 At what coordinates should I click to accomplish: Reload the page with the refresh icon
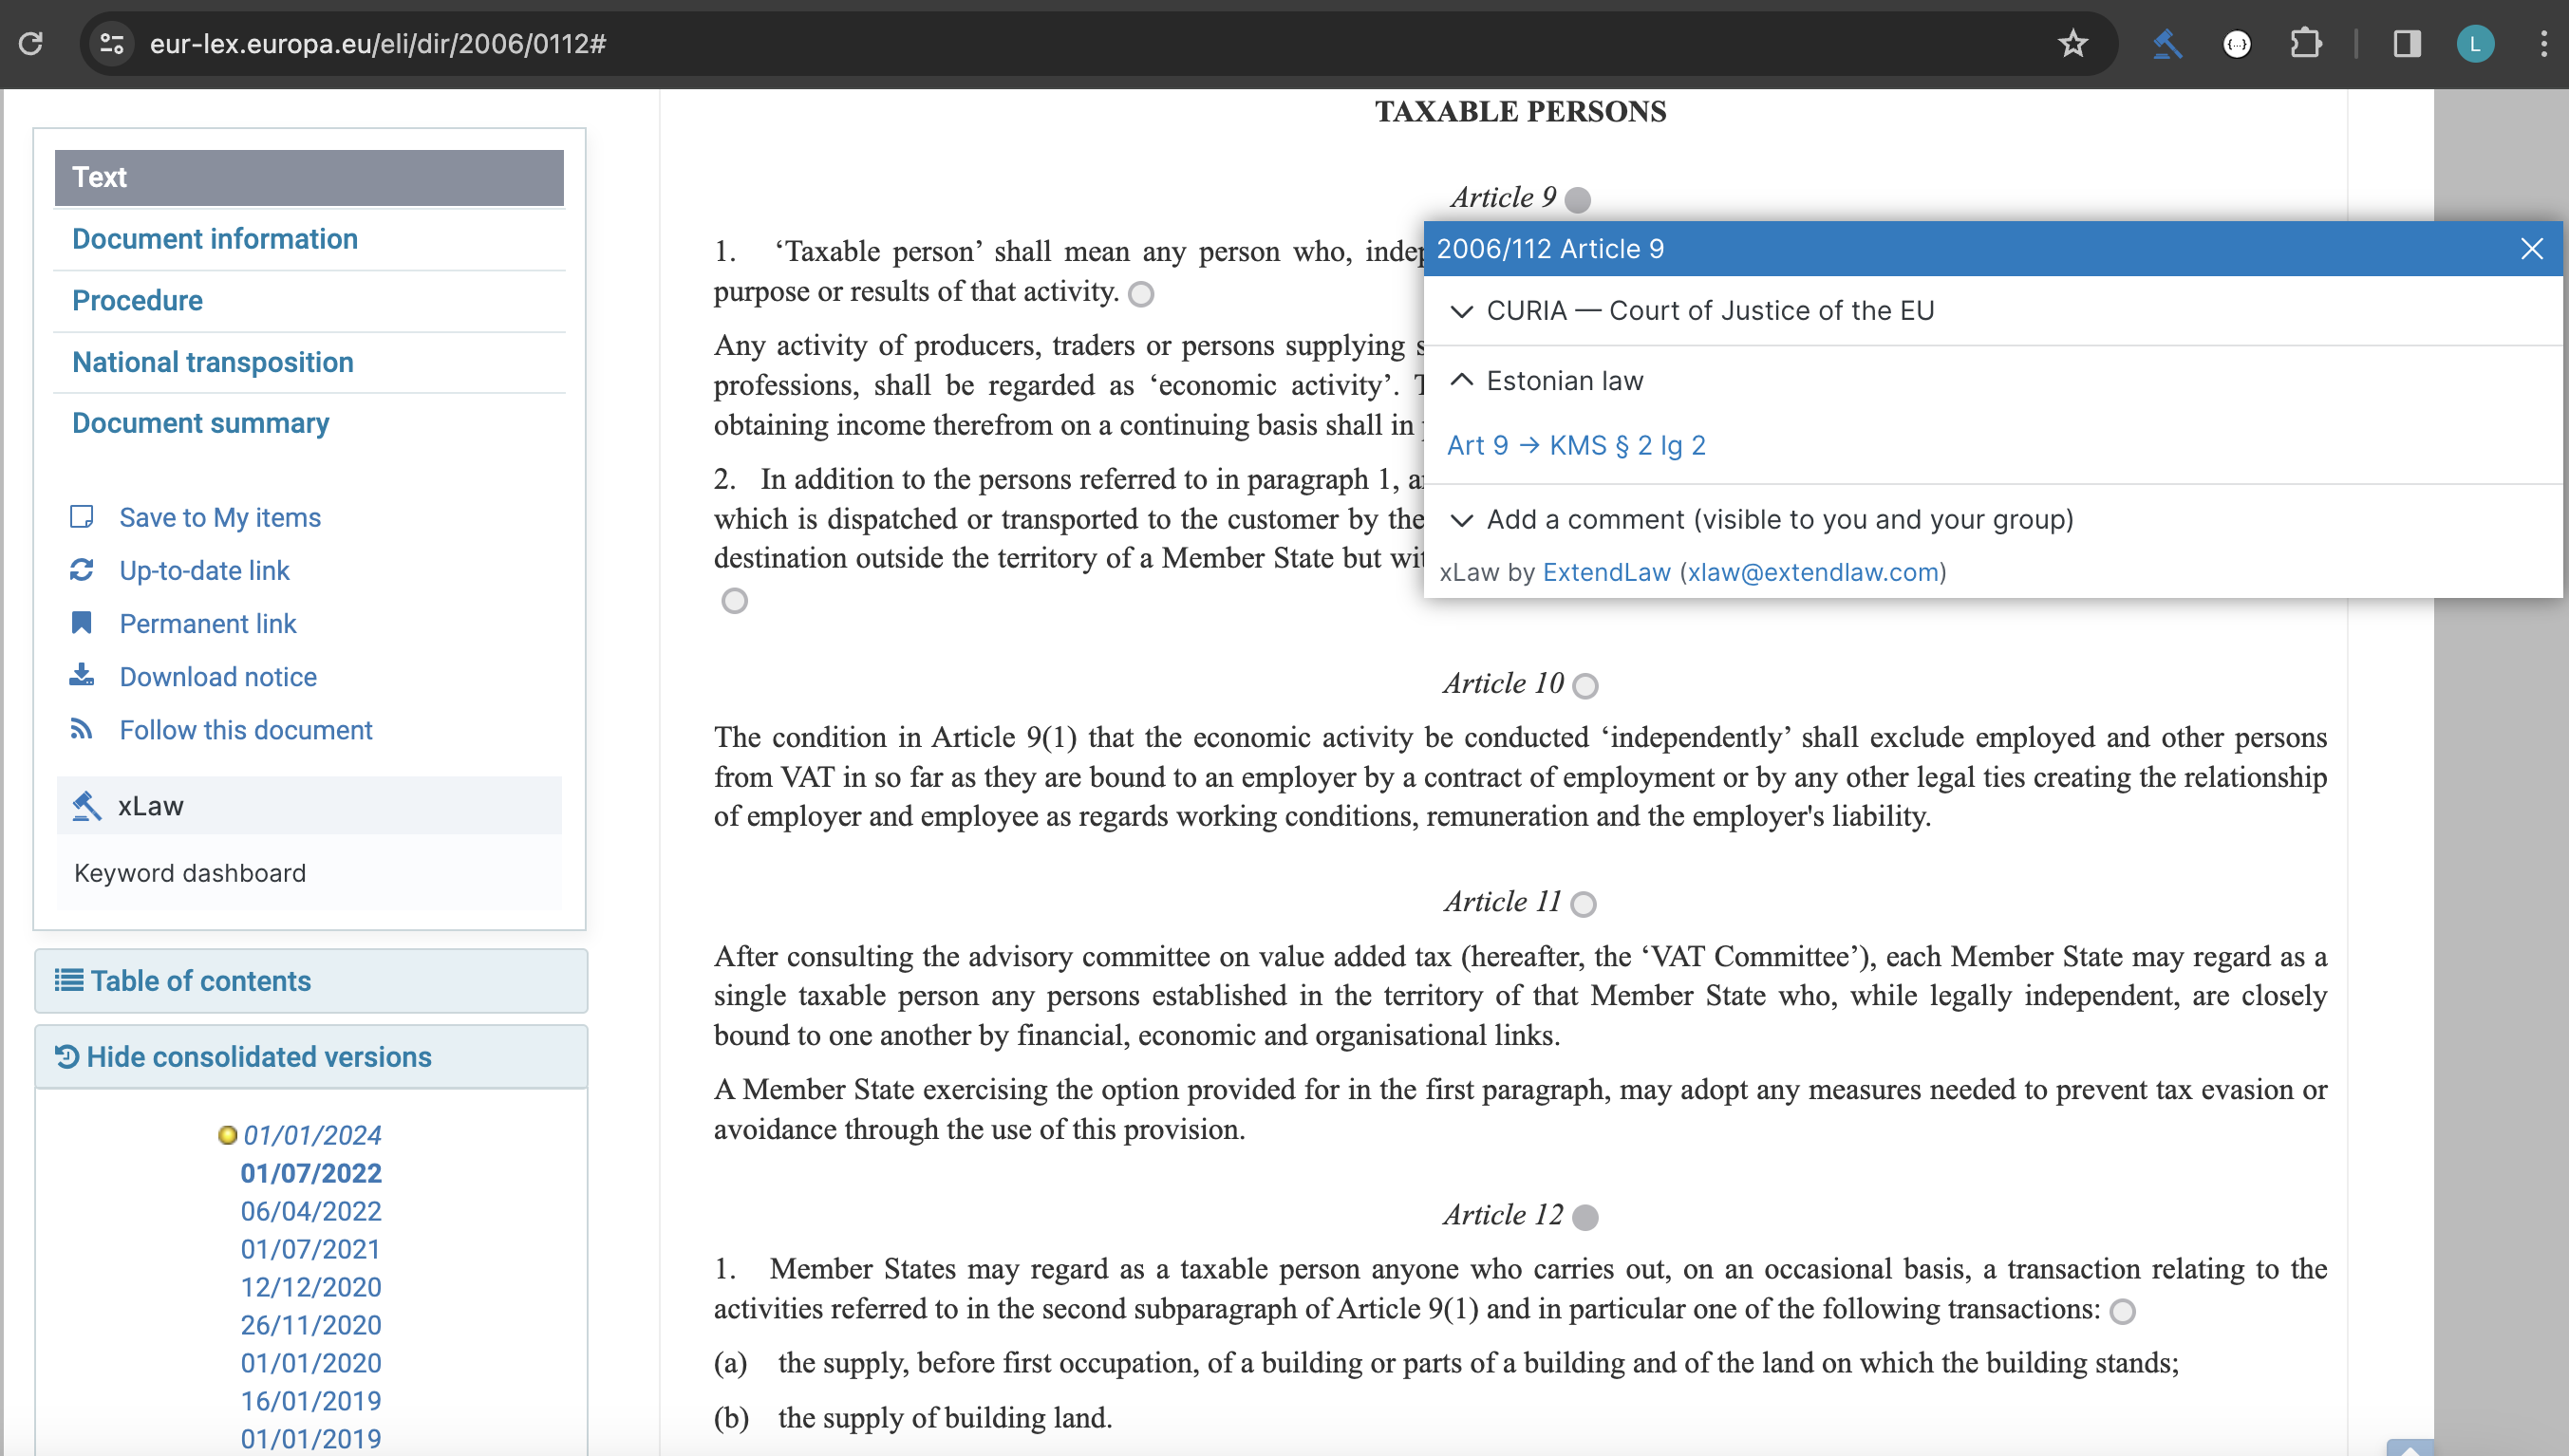pyautogui.click(x=31, y=44)
